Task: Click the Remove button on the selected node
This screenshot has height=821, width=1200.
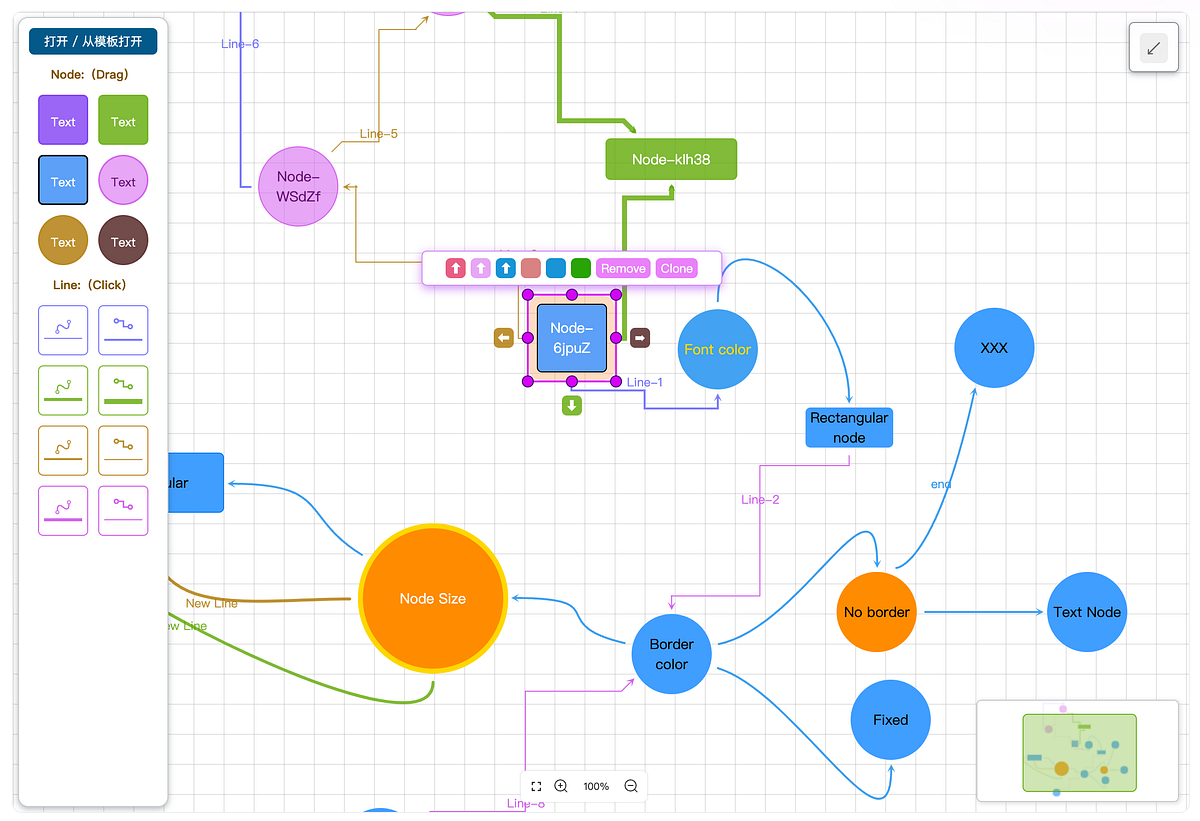Action: [x=623, y=268]
